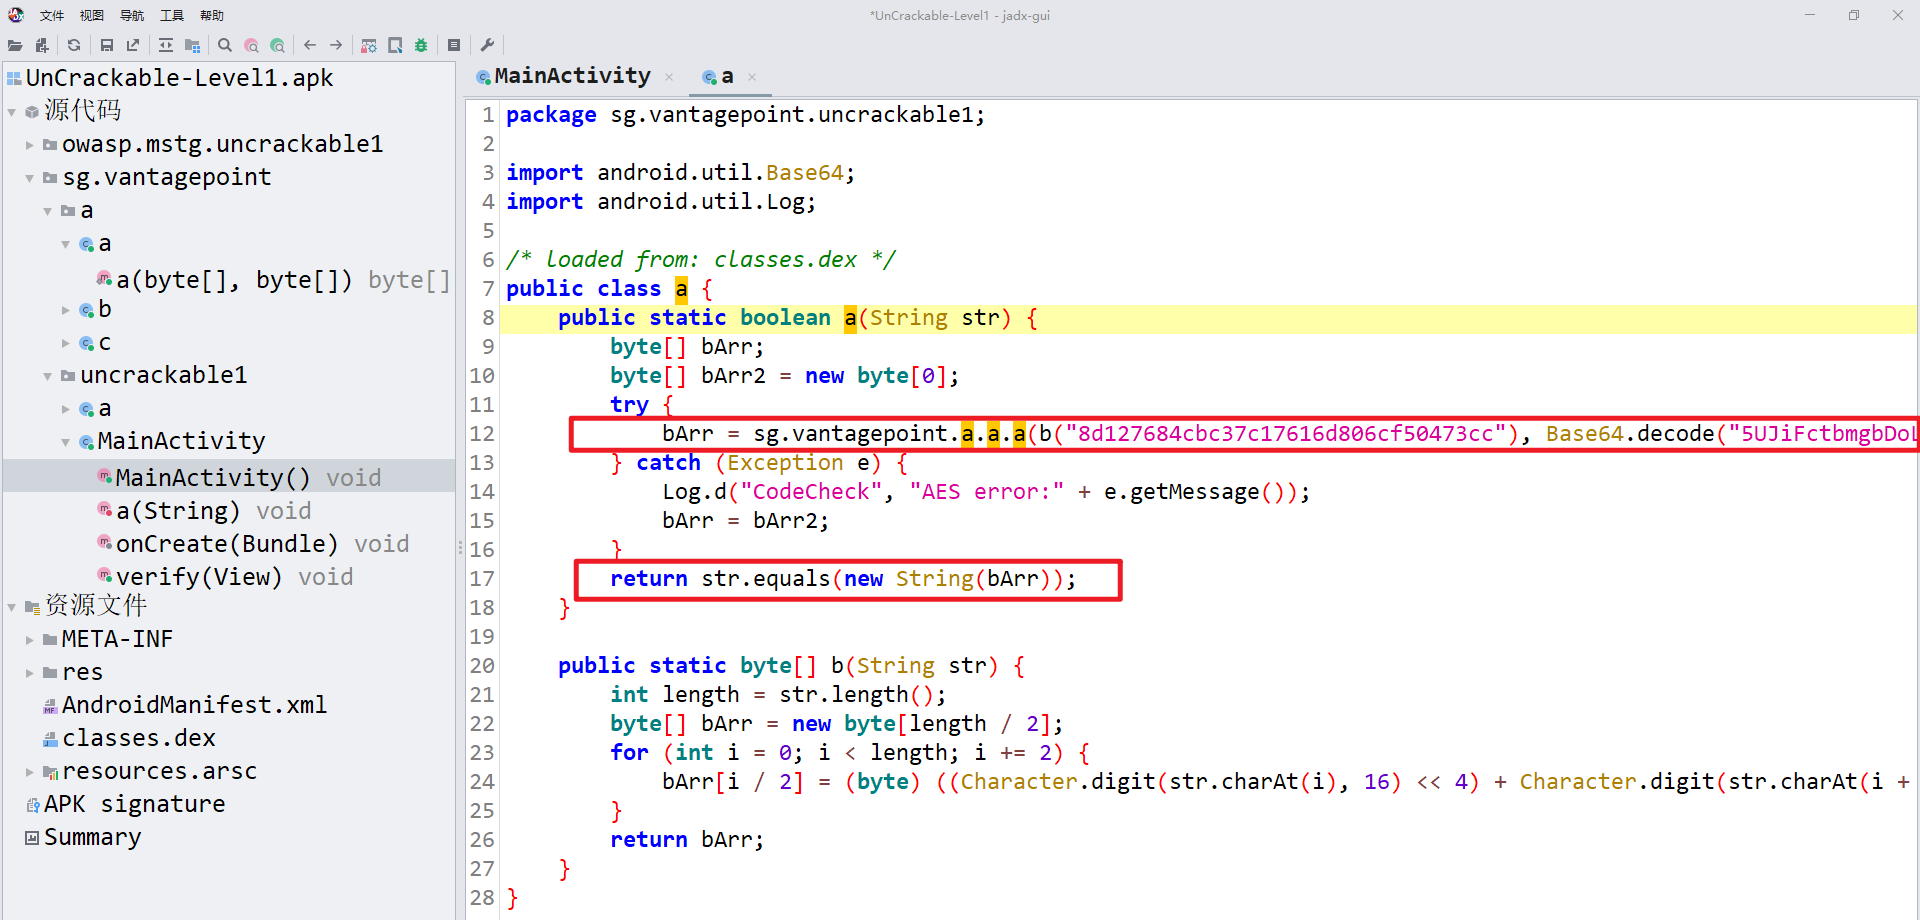Select verify(View) method in tree
Screen dimensions: 1920x920
[x=198, y=577]
